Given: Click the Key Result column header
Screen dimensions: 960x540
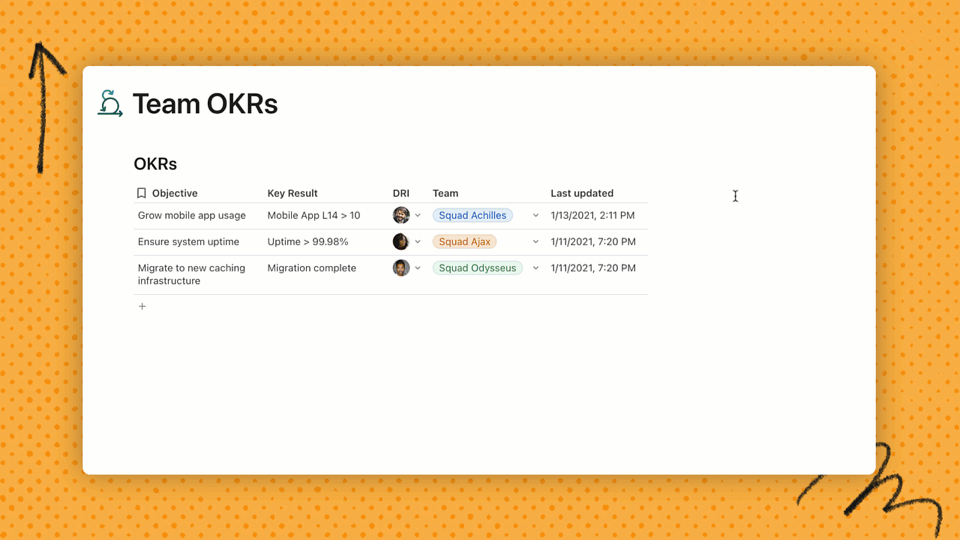Looking at the screenshot, I should pos(292,193).
